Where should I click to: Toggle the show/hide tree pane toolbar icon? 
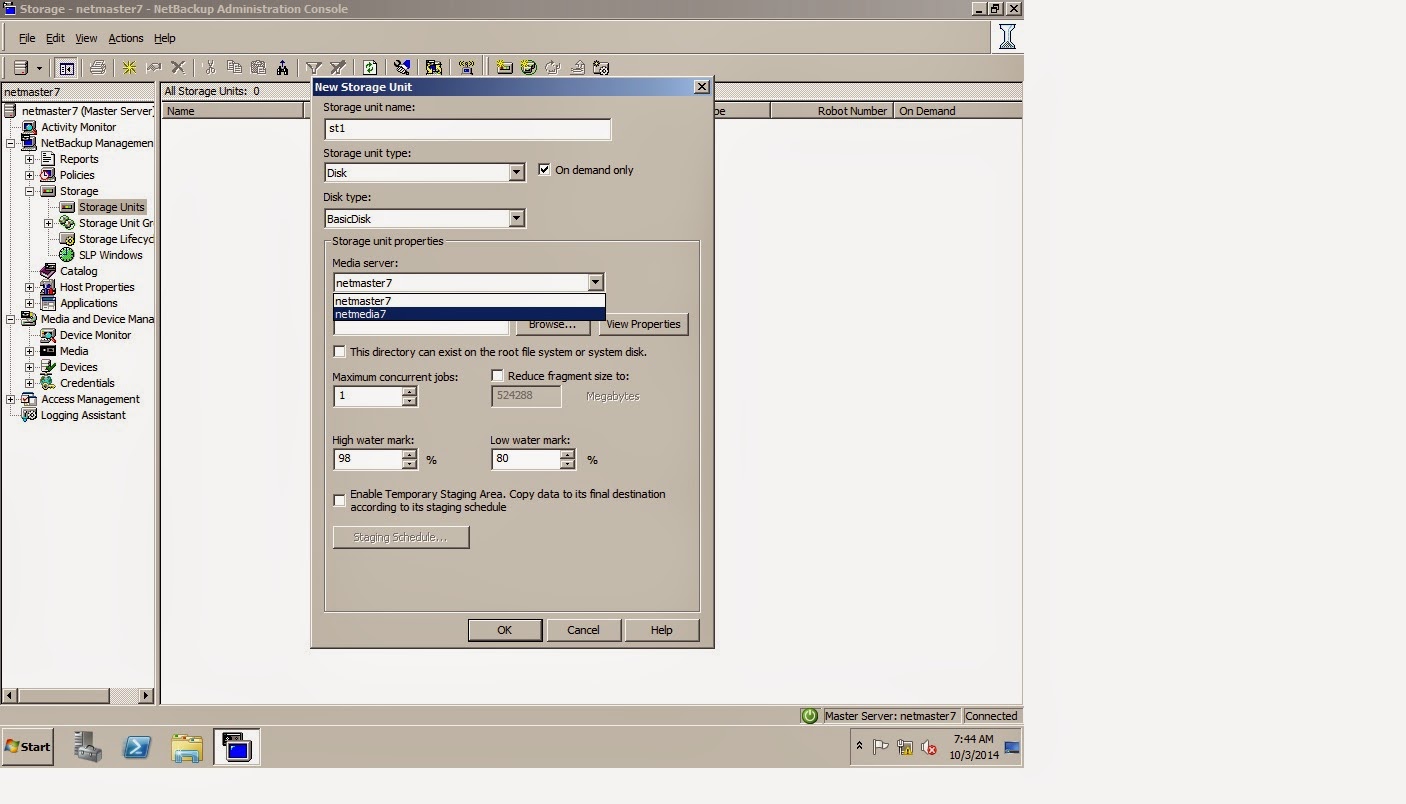coord(66,67)
